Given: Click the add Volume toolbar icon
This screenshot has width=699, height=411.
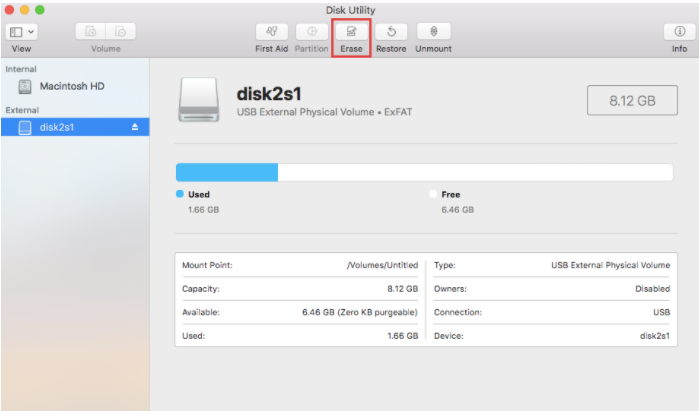Looking at the screenshot, I should pyautogui.click(x=90, y=32).
